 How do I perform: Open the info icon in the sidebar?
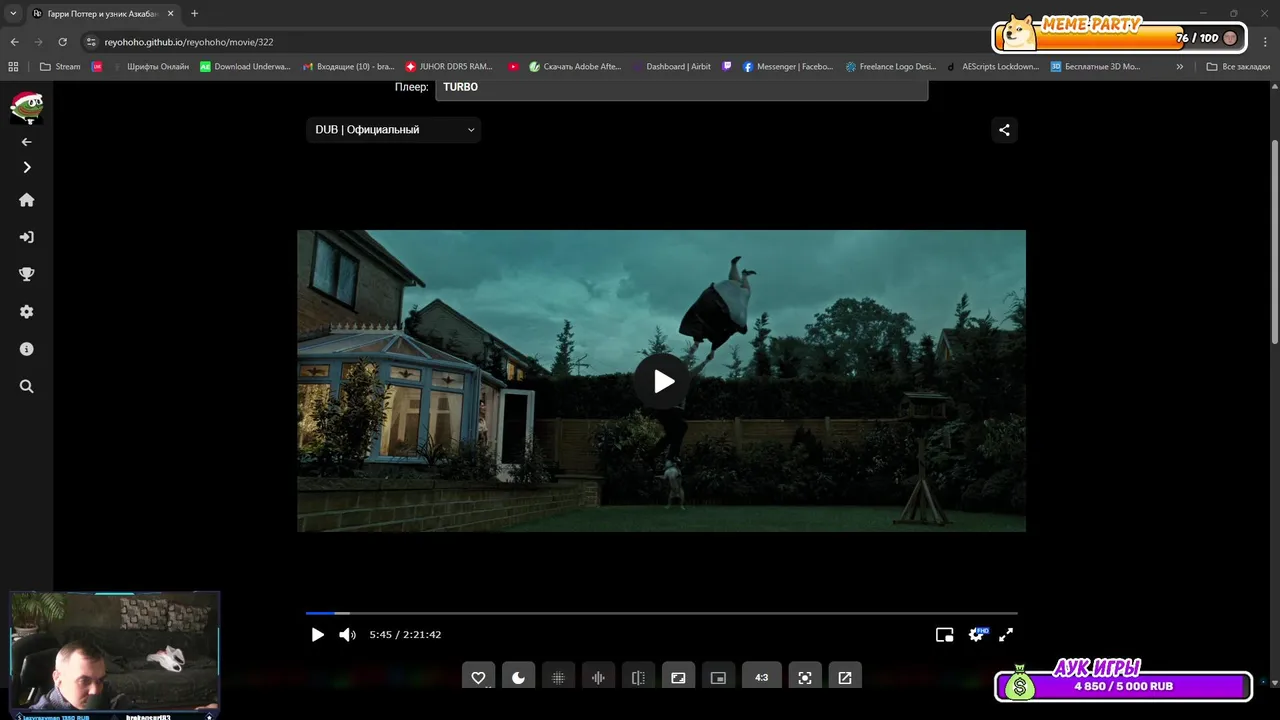[26, 349]
